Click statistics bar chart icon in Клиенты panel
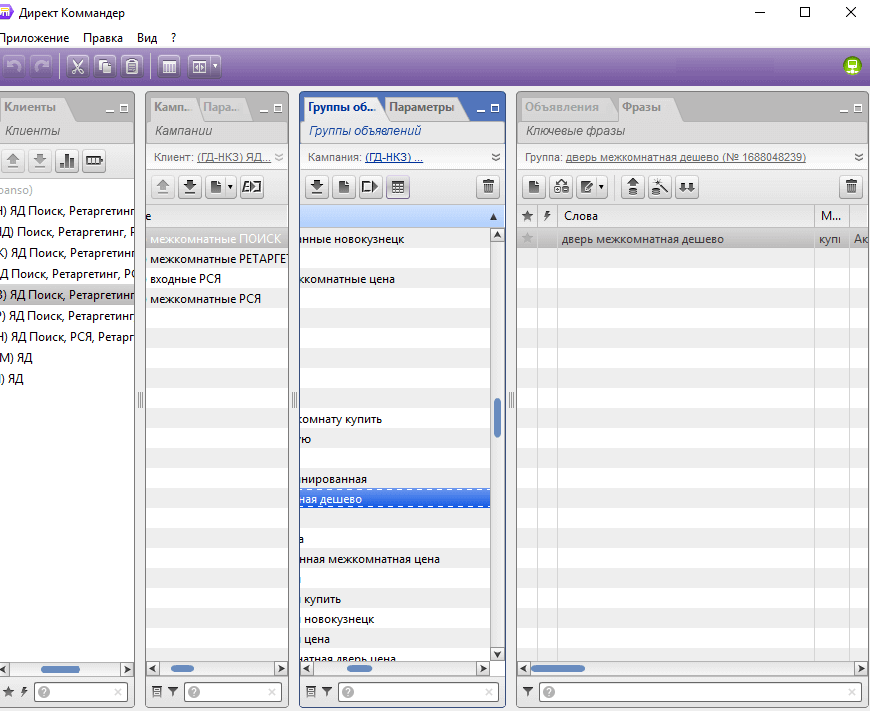This screenshot has width=870, height=711. (67, 161)
